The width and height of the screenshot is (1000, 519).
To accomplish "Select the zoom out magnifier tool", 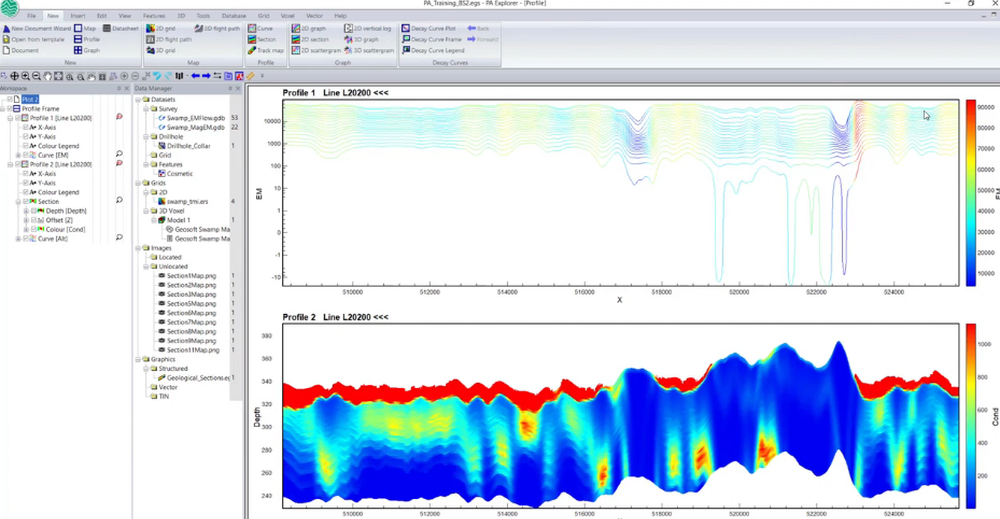I will (x=36, y=76).
